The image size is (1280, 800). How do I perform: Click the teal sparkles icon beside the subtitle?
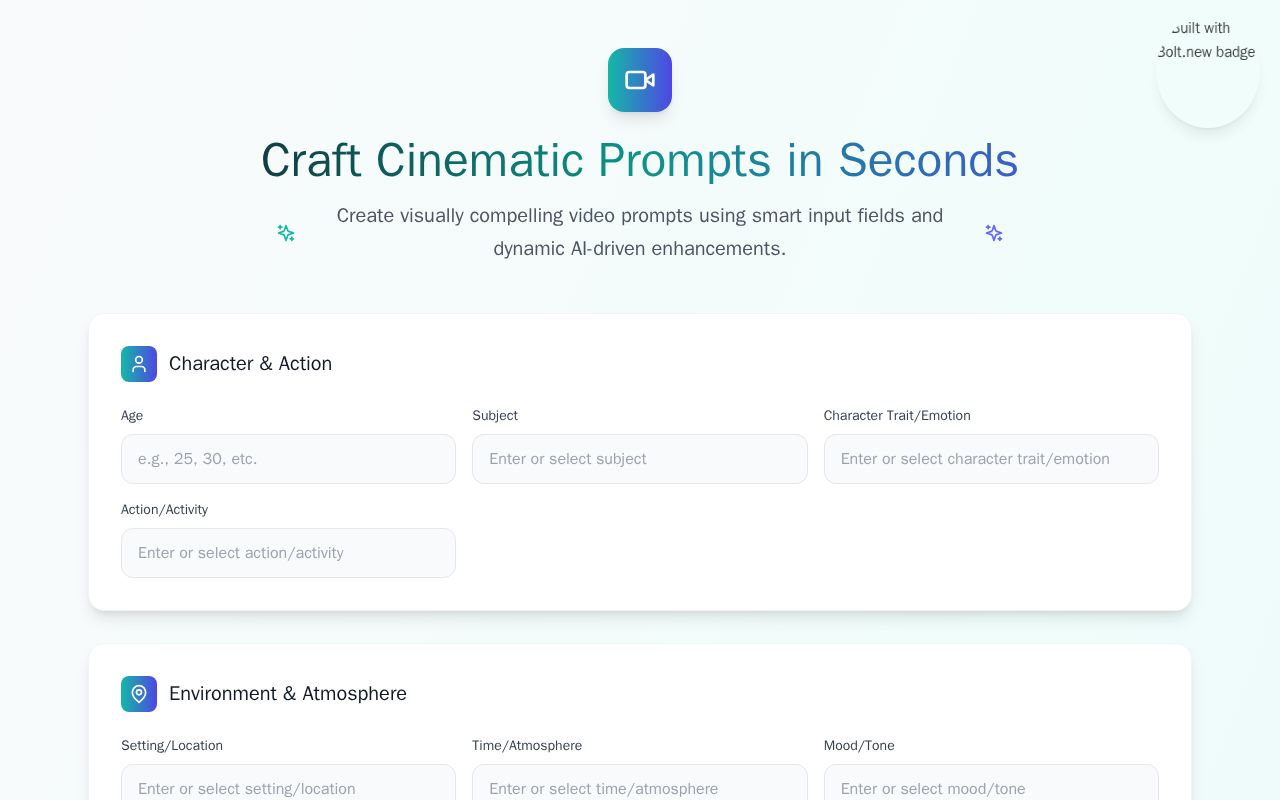[x=286, y=233]
